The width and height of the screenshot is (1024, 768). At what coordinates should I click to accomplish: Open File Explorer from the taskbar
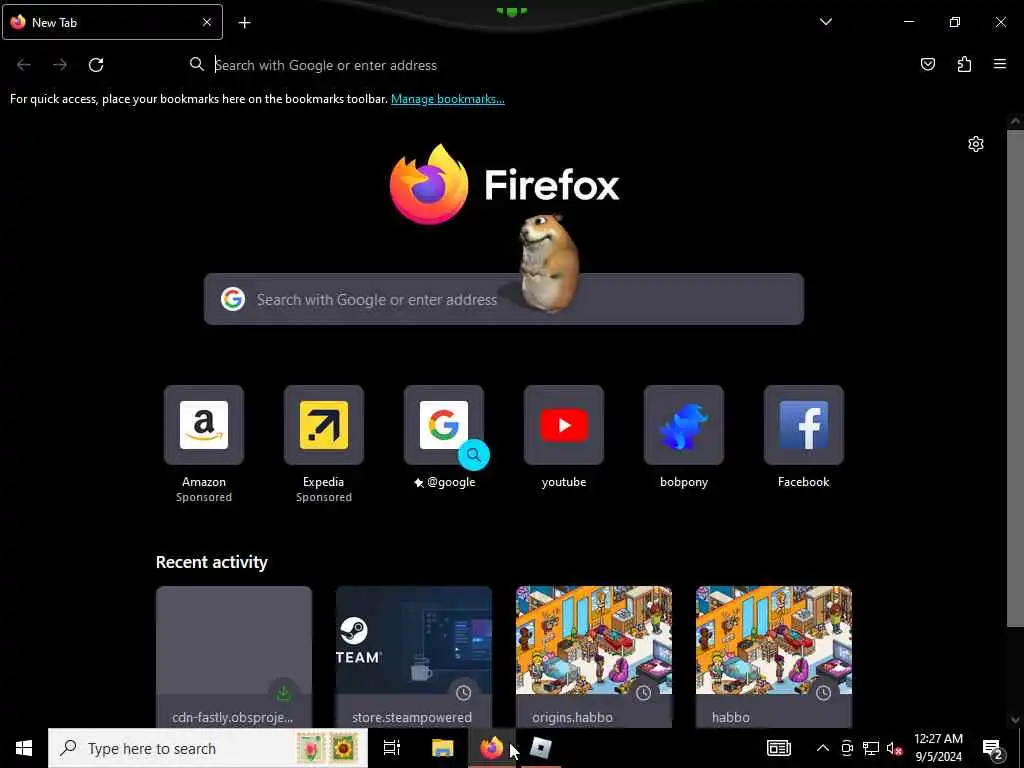(442, 748)
